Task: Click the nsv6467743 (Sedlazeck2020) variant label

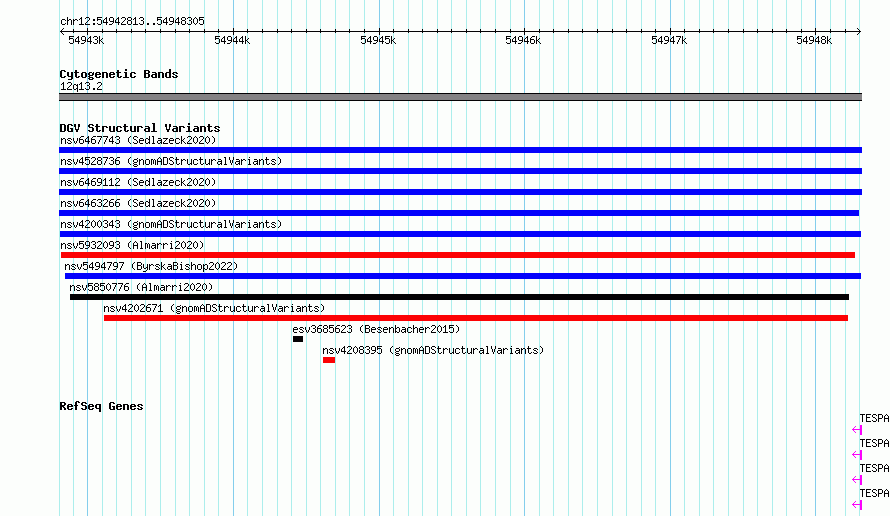Action: 138,140
